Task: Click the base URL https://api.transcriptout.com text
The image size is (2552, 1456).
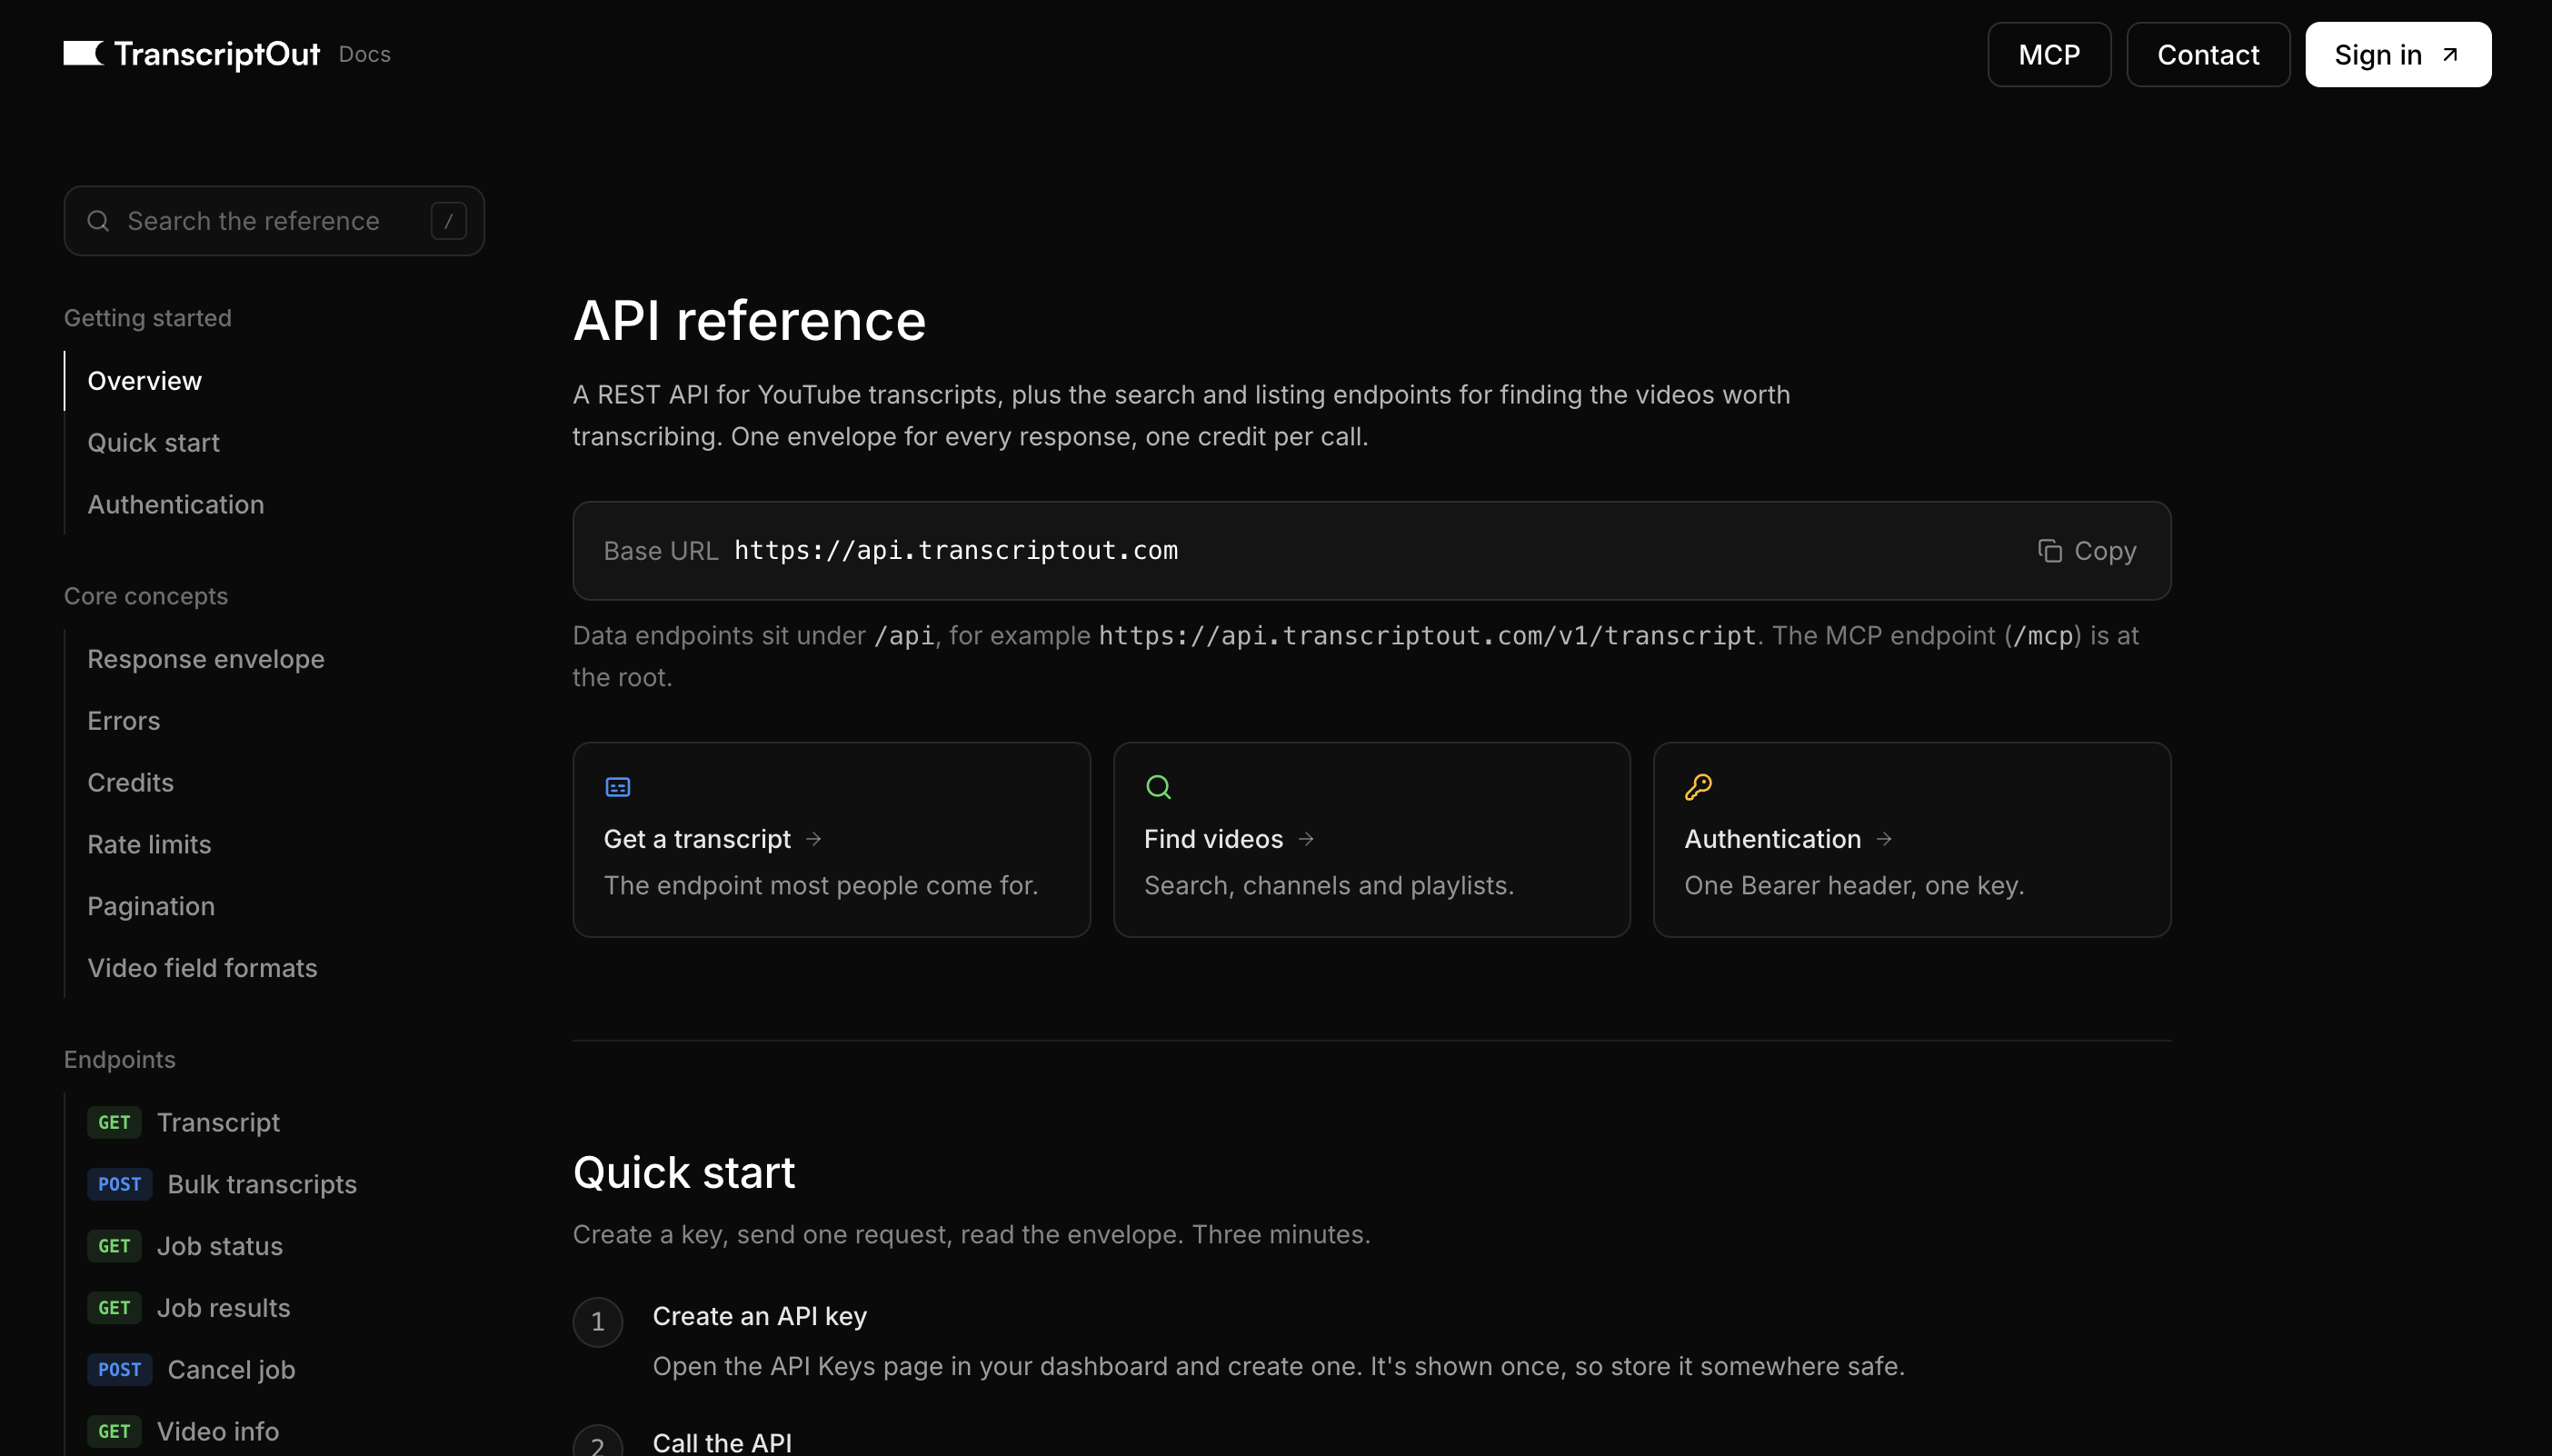Action: [956, 550]
